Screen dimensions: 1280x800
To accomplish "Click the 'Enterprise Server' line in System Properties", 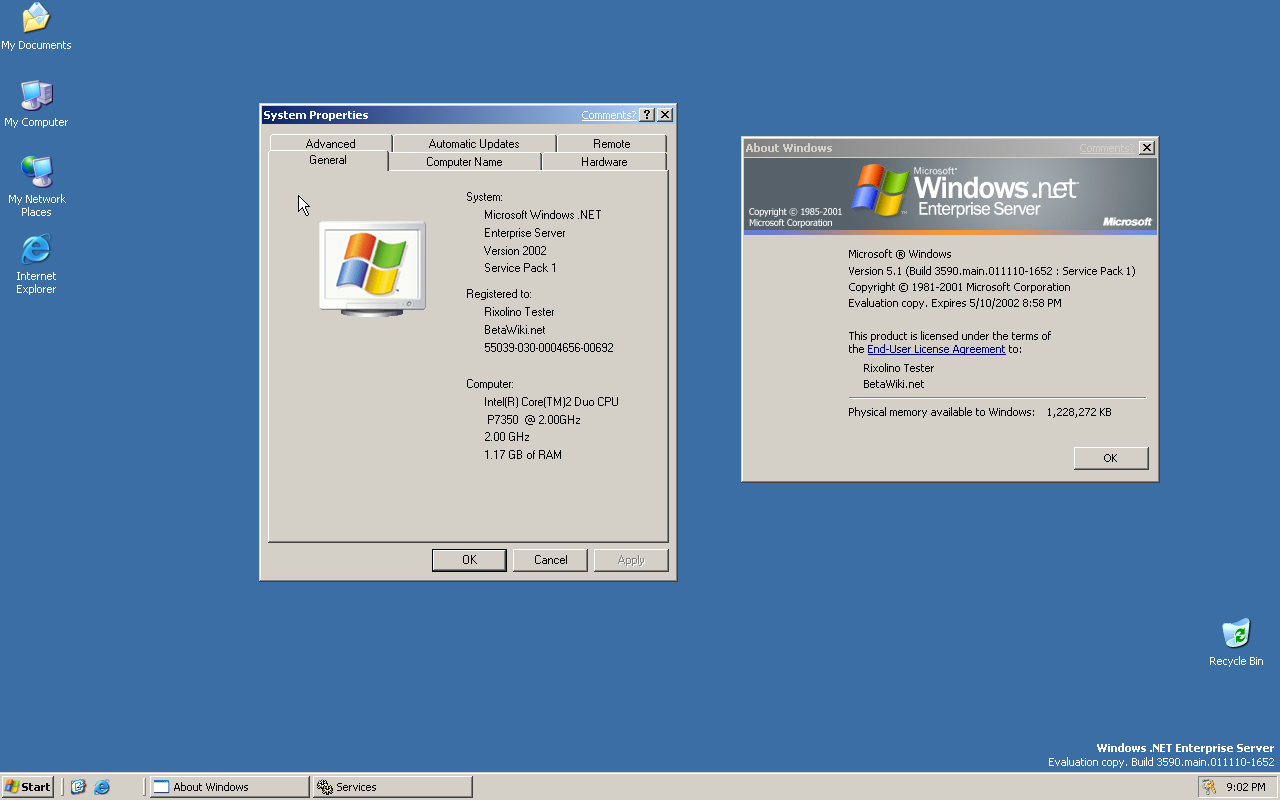I will (525, 233).
